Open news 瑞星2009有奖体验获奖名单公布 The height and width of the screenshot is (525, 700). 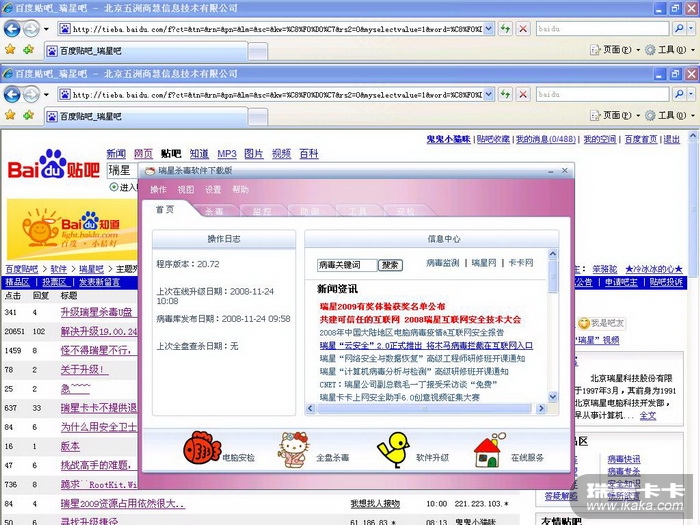tap(383, 307)
